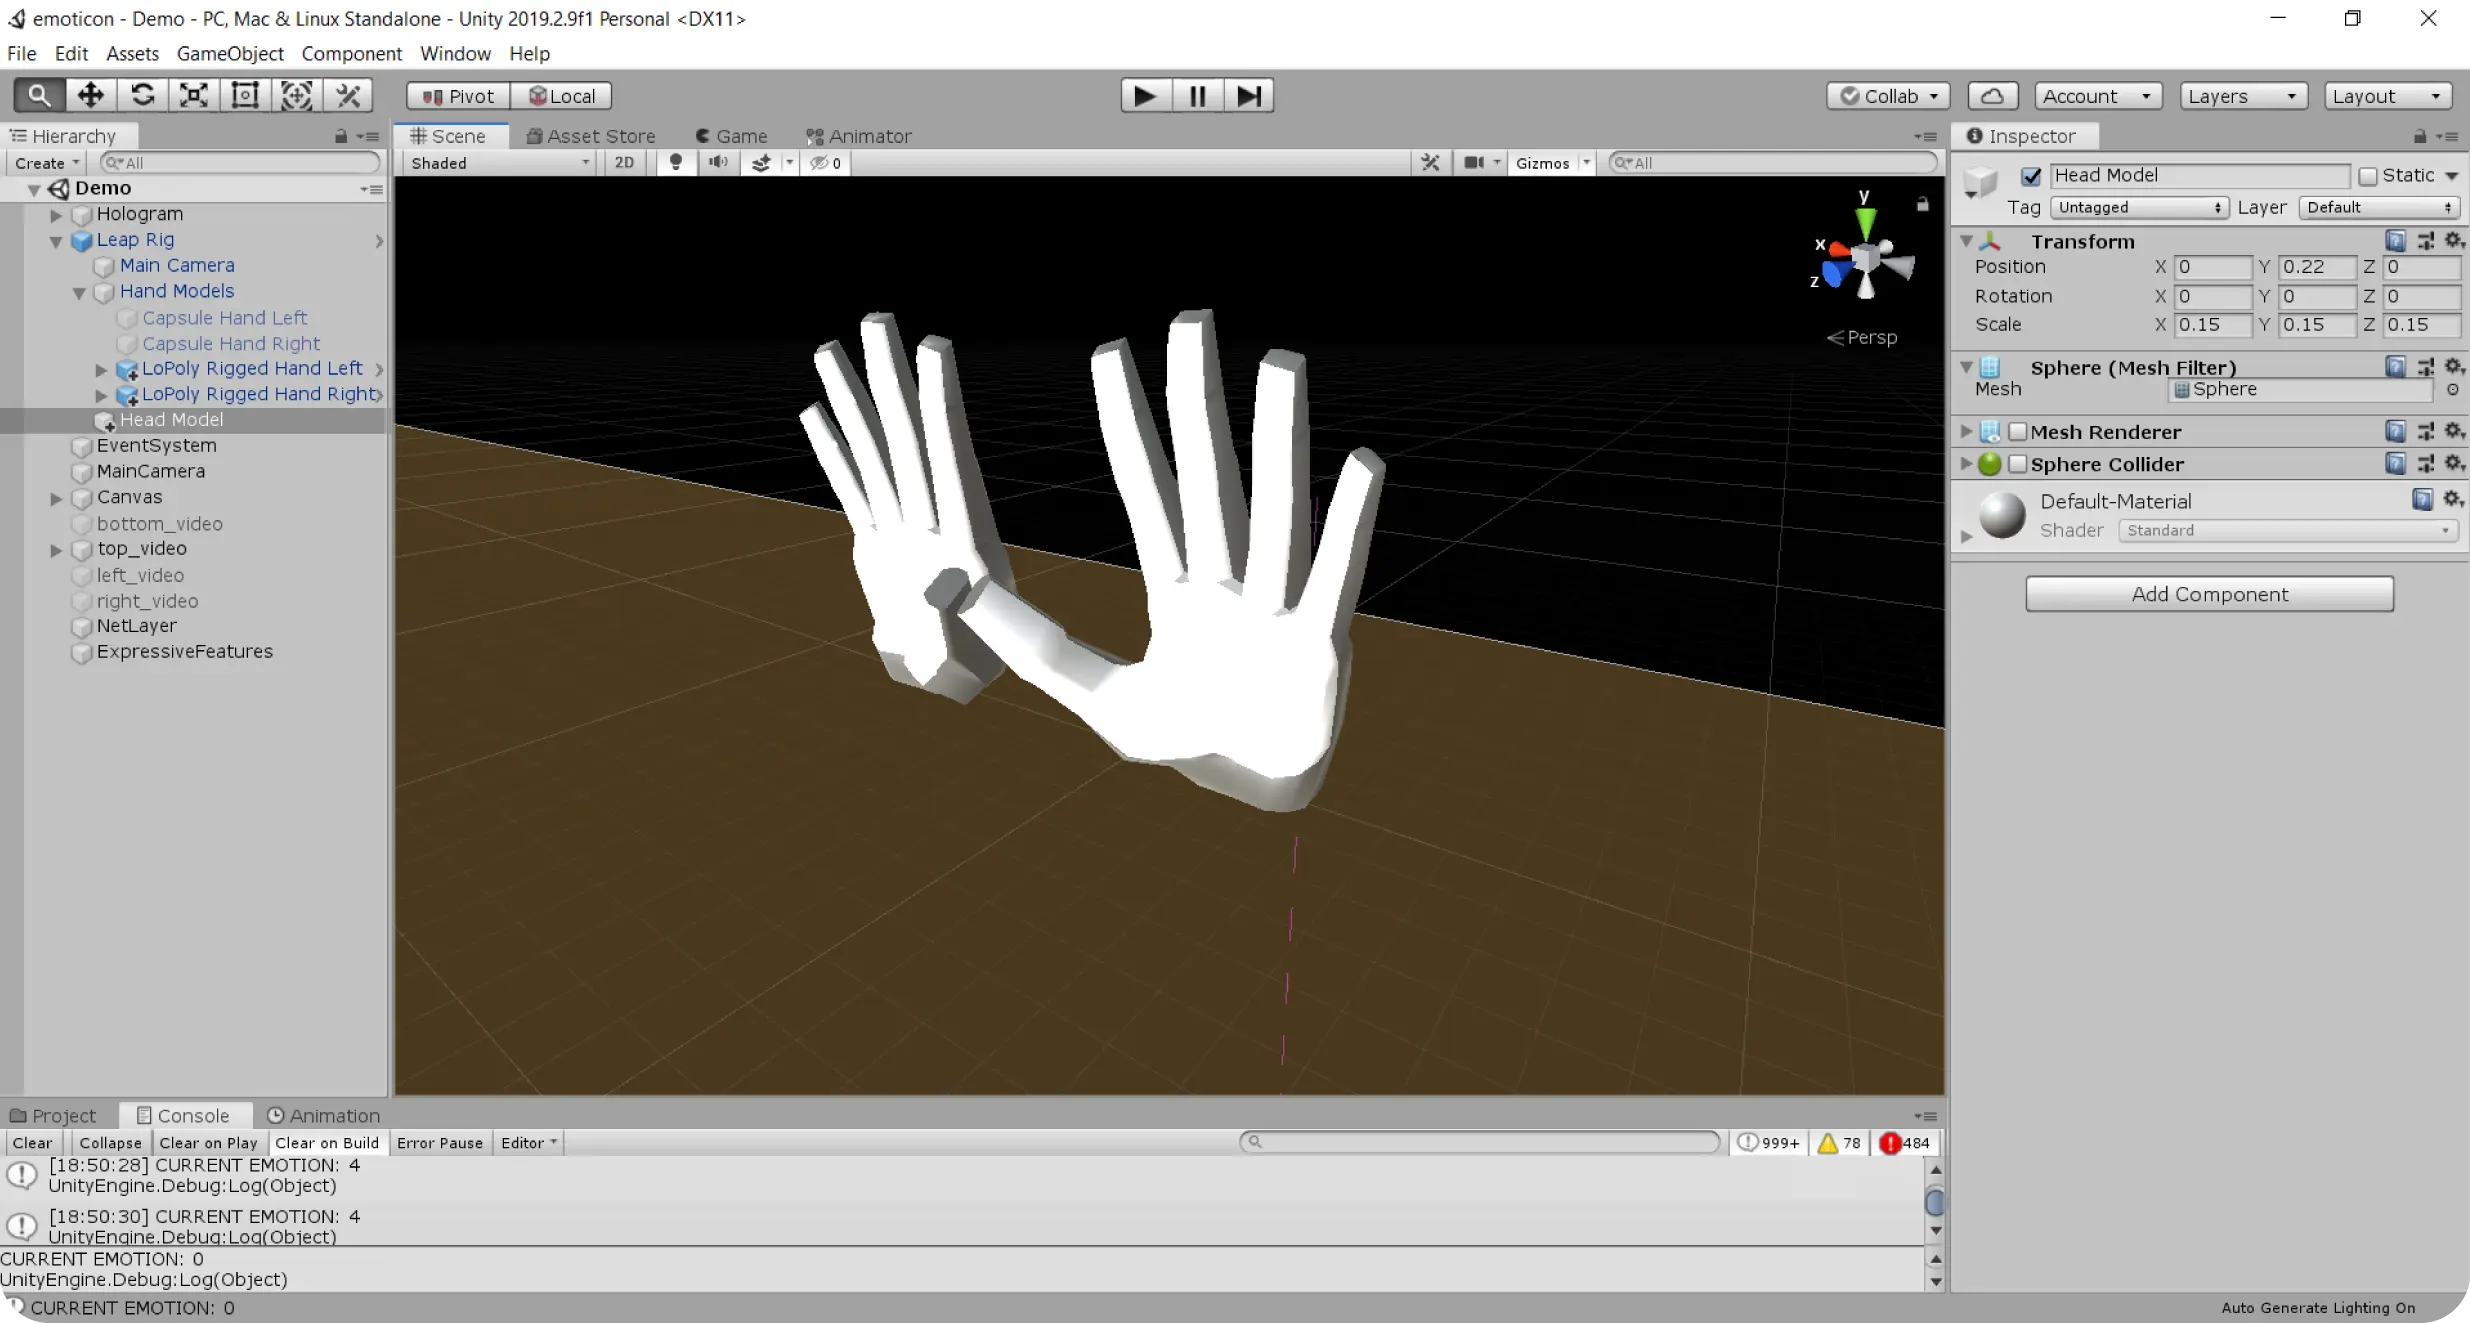Switch to the Game tab
2470x1323 pixels.
732,136
